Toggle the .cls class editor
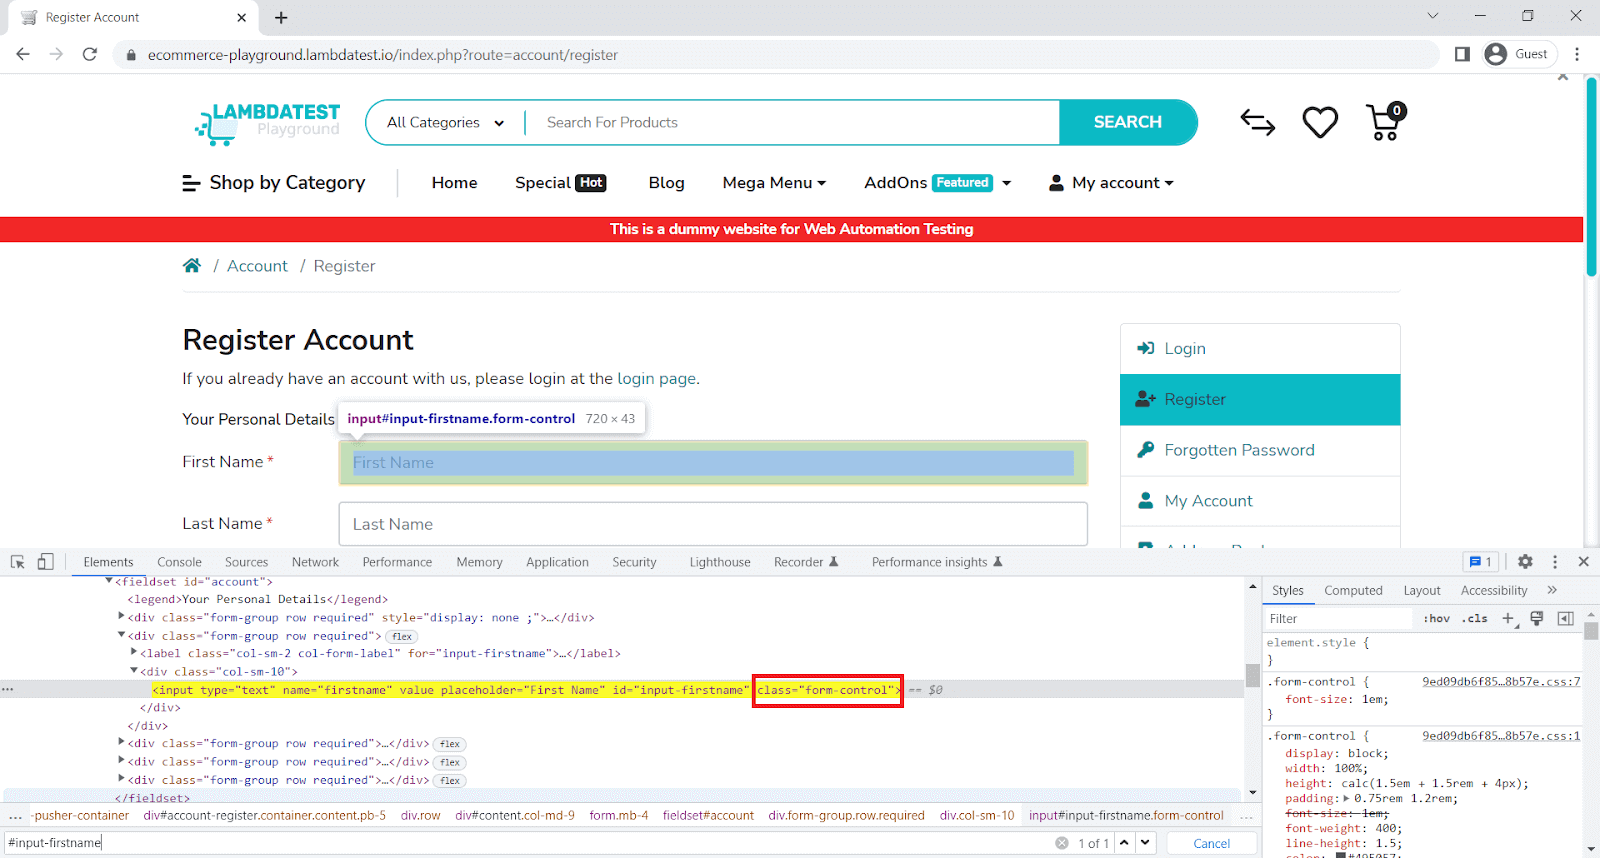Image resolution: width=1600 pixels, height=858 pixels. point(1474,619)
